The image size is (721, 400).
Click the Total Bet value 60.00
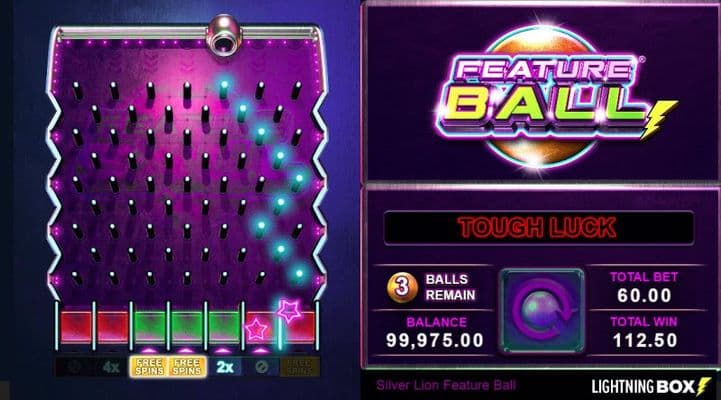click(644, 295)
